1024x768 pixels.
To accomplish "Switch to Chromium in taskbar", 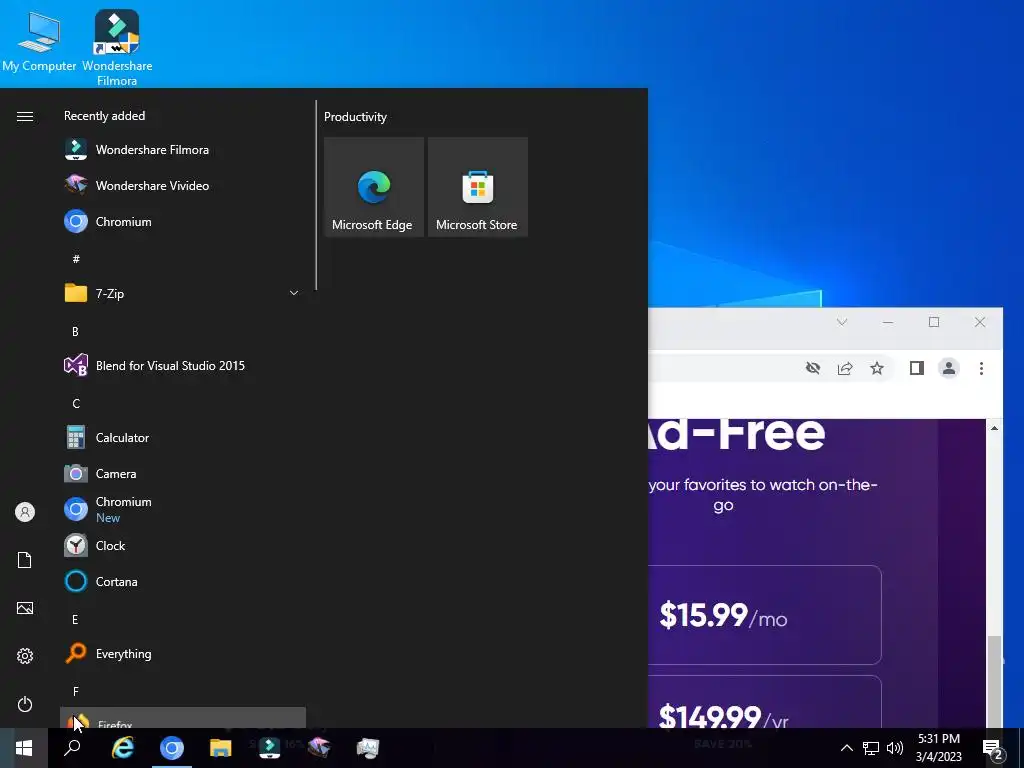I will tap(172, 748).
